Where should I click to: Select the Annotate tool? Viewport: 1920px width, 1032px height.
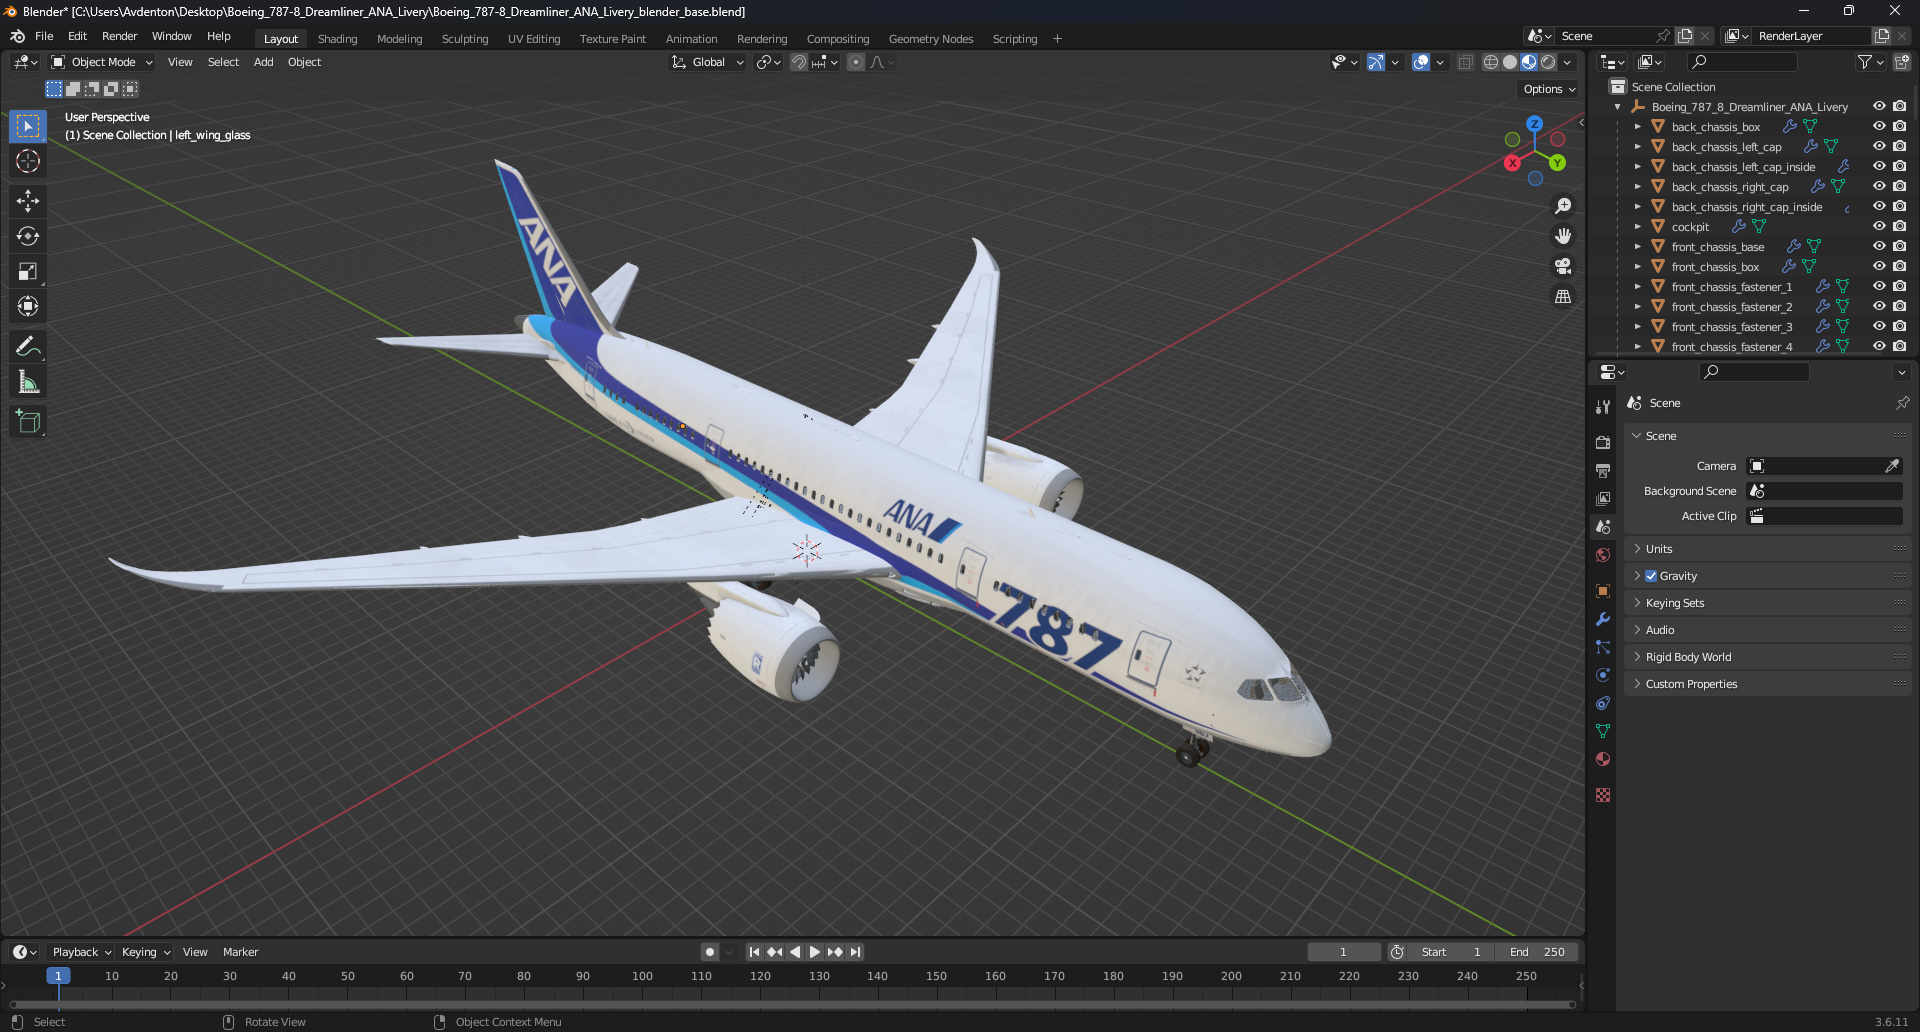[28, 346]
